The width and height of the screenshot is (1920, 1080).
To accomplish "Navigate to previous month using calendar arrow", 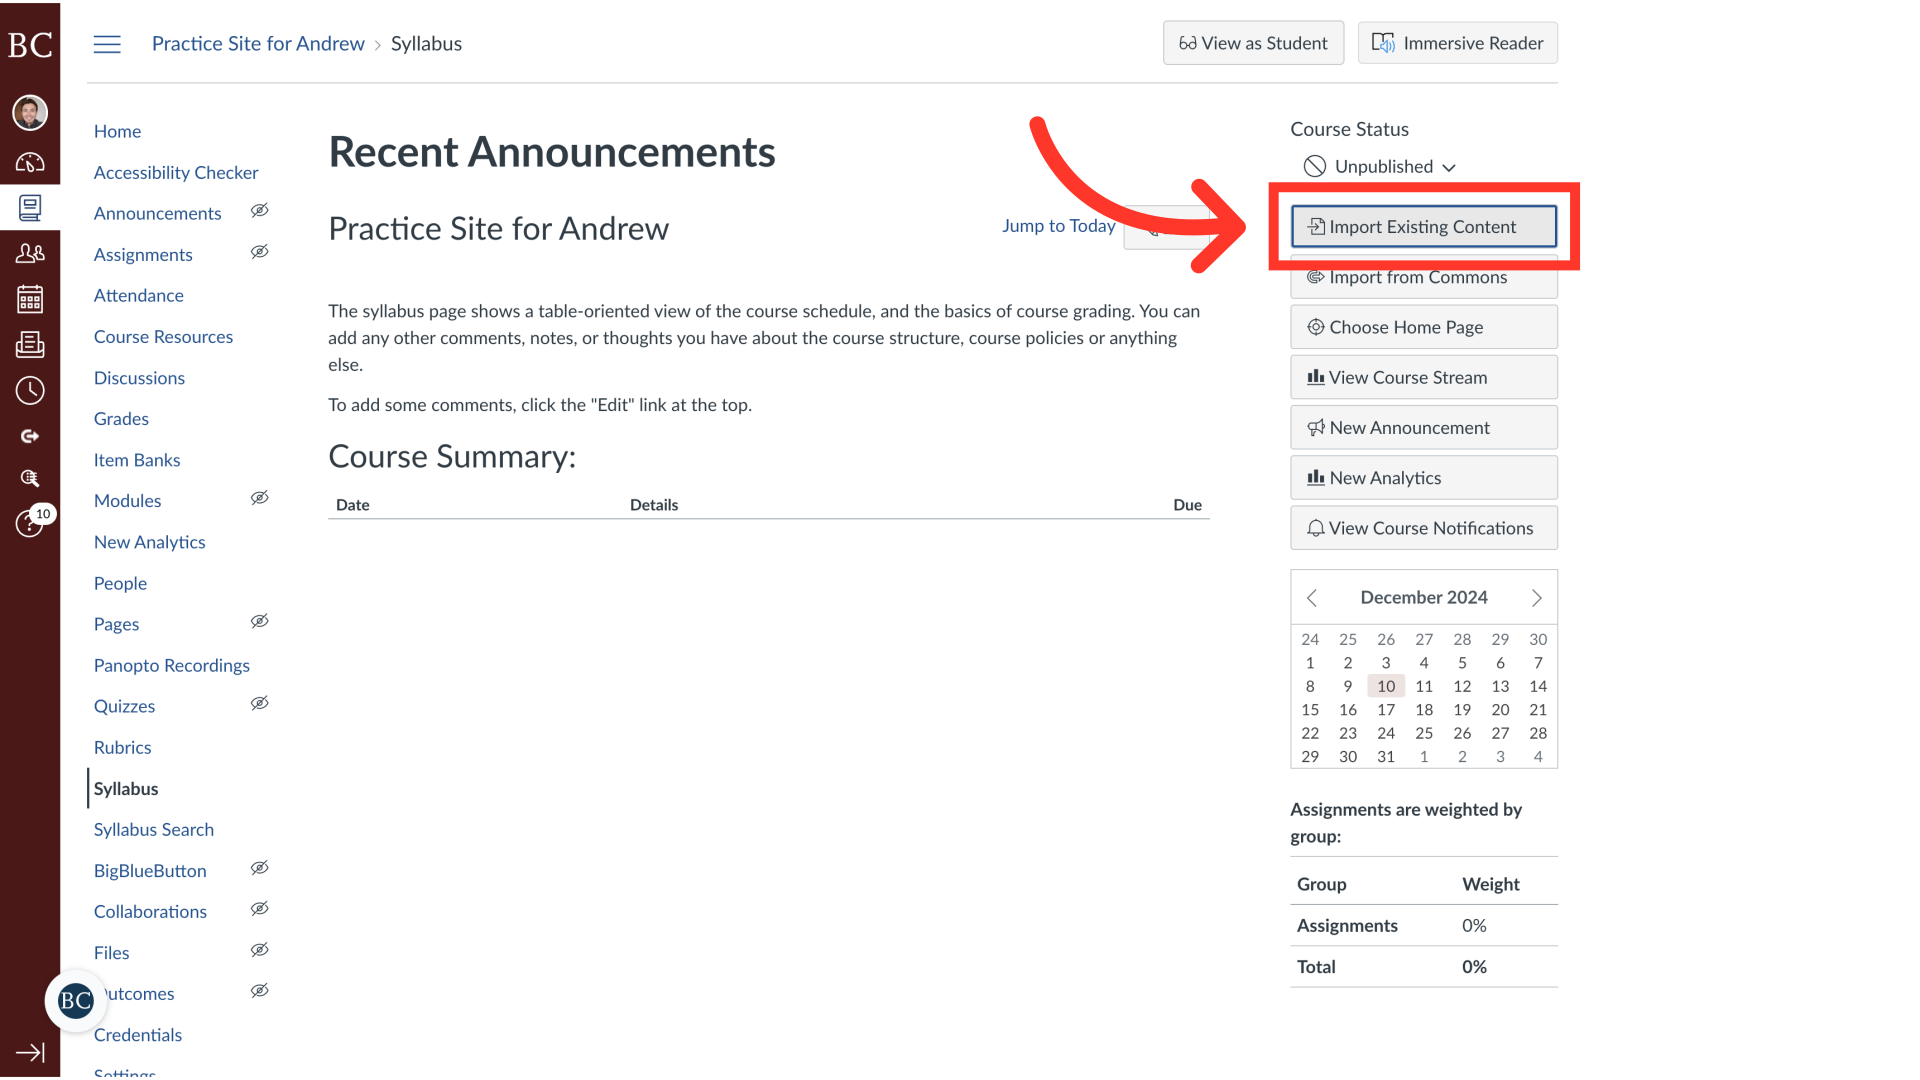I will (1312, 596).
